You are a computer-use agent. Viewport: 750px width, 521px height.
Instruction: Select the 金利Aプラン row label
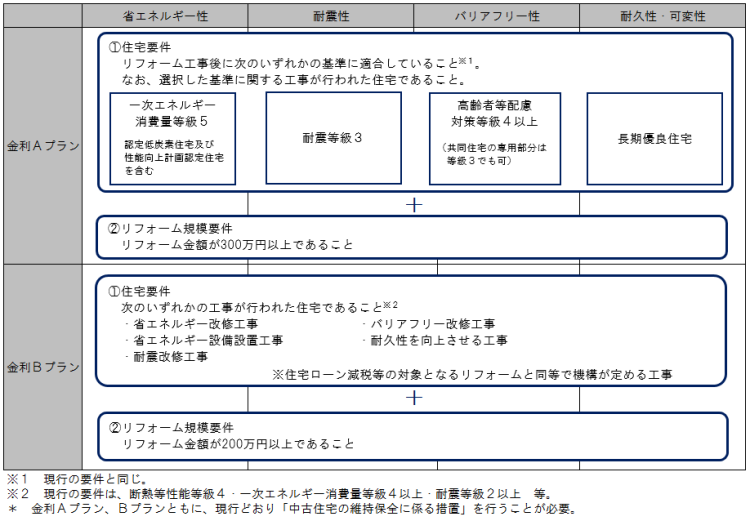[x=43, y=146]
